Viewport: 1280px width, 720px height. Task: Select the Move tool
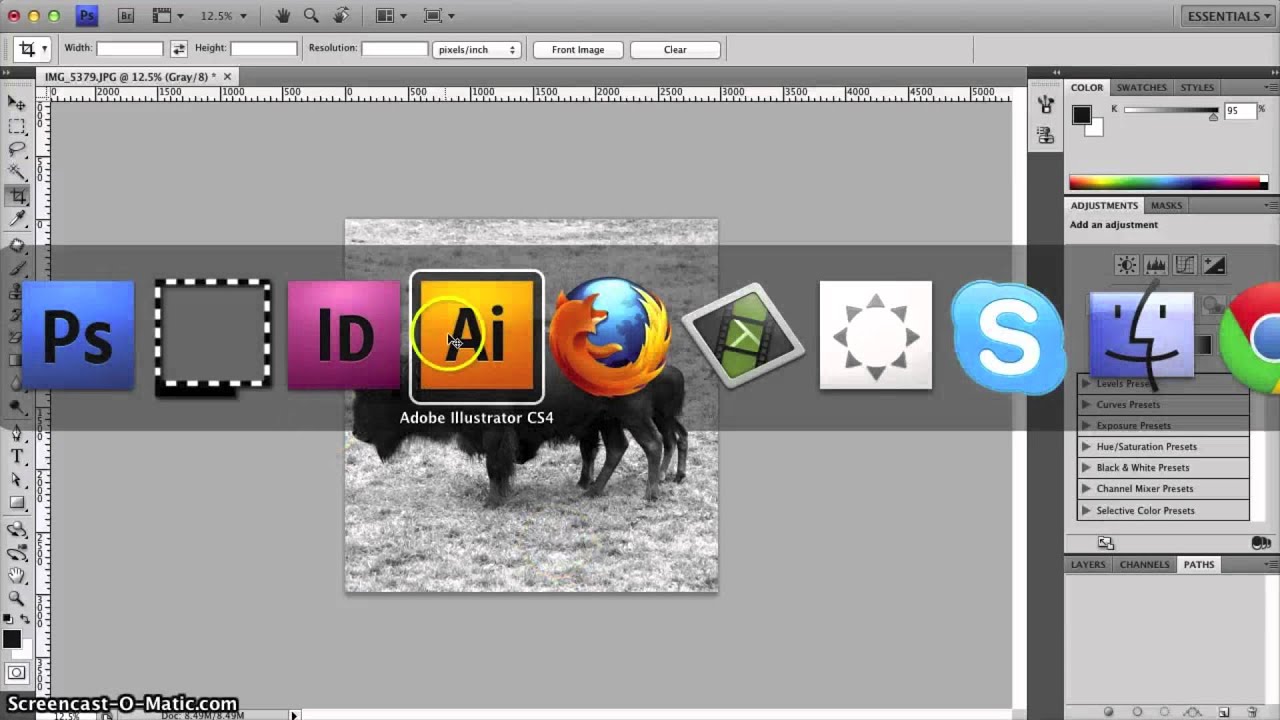(x=17, y=103)
